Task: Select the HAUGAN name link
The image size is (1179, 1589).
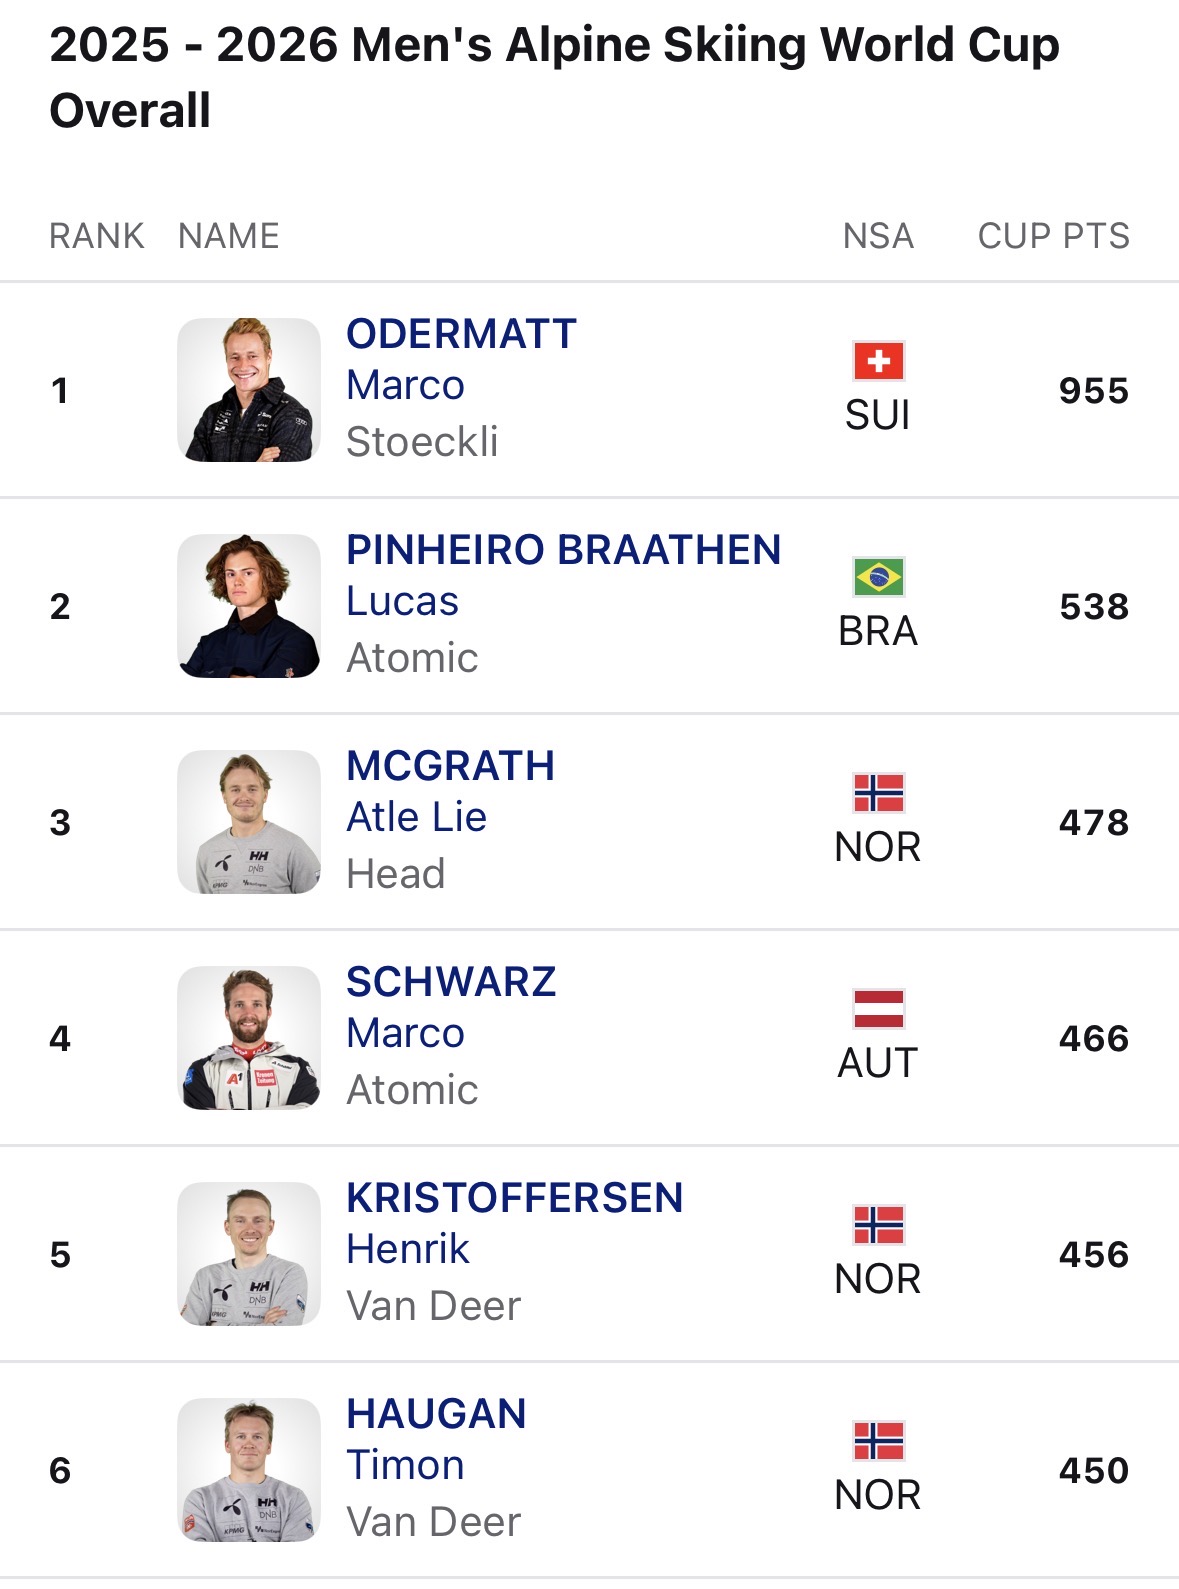Action: pos(436,1414)
